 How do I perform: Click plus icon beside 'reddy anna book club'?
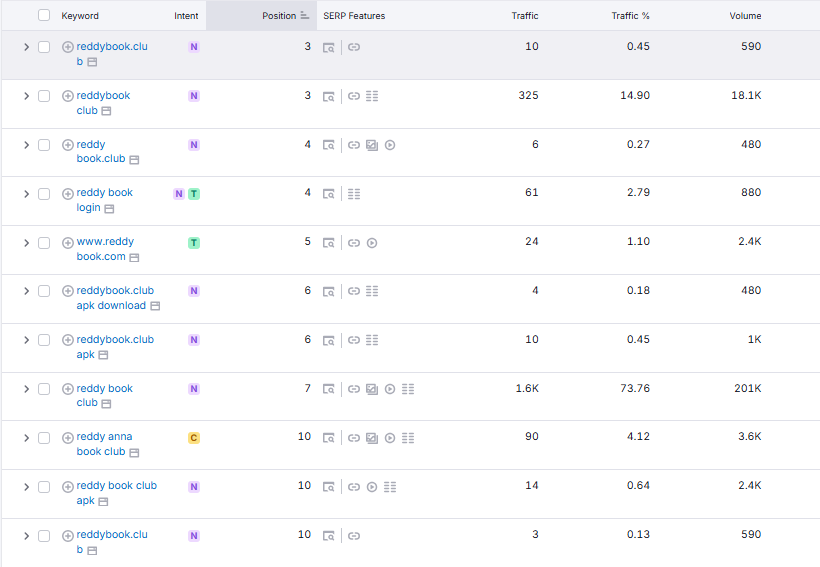click(67, 438)
